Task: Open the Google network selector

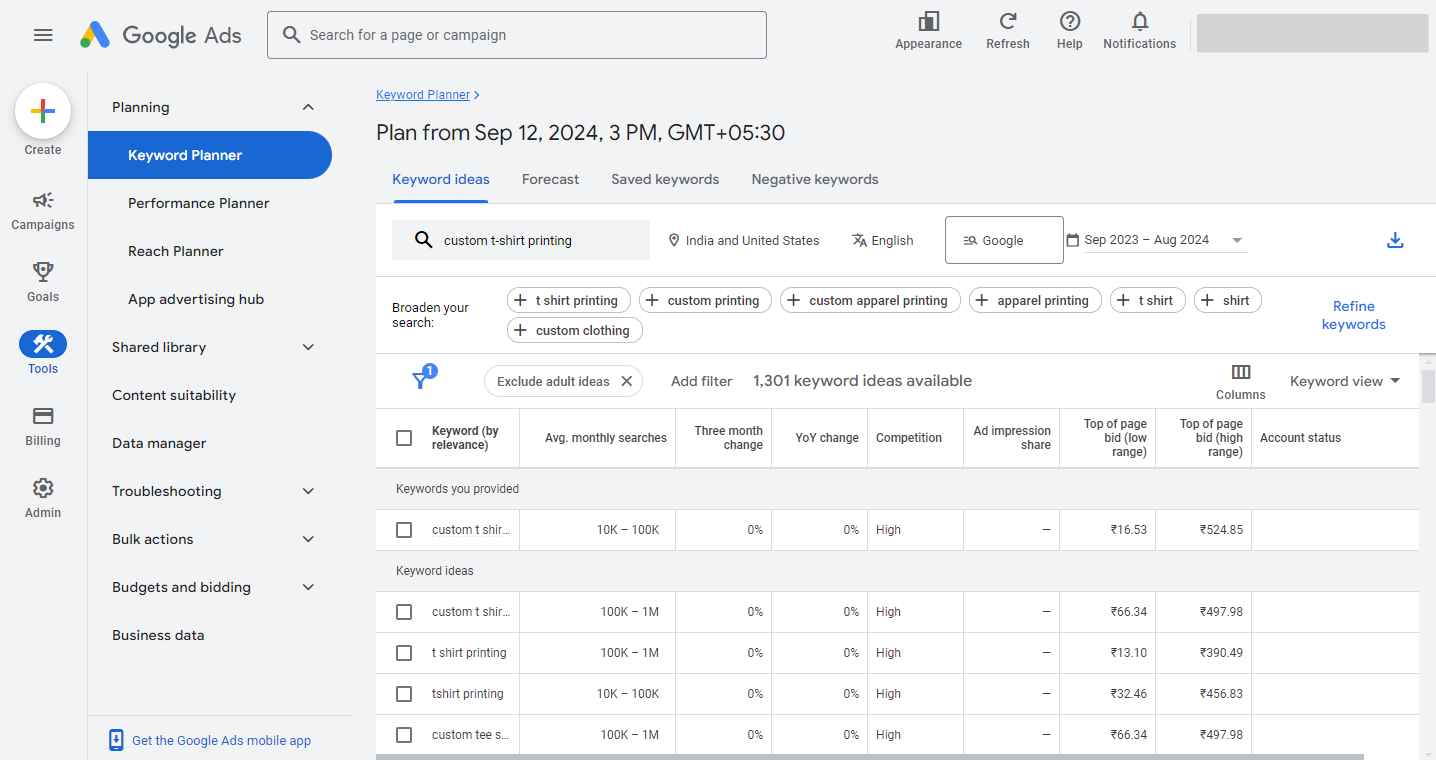Action: pyautogui.click(x=1004, y=240)
